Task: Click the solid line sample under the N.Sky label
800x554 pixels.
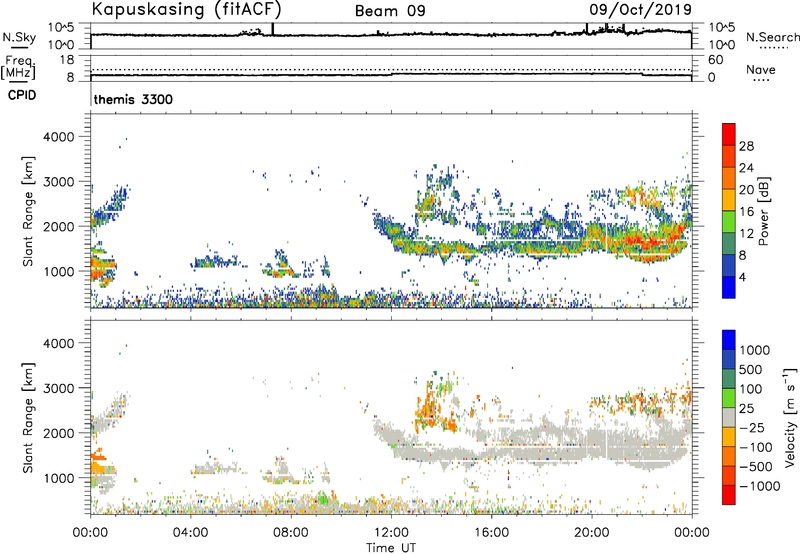Action: click(19, 47)
